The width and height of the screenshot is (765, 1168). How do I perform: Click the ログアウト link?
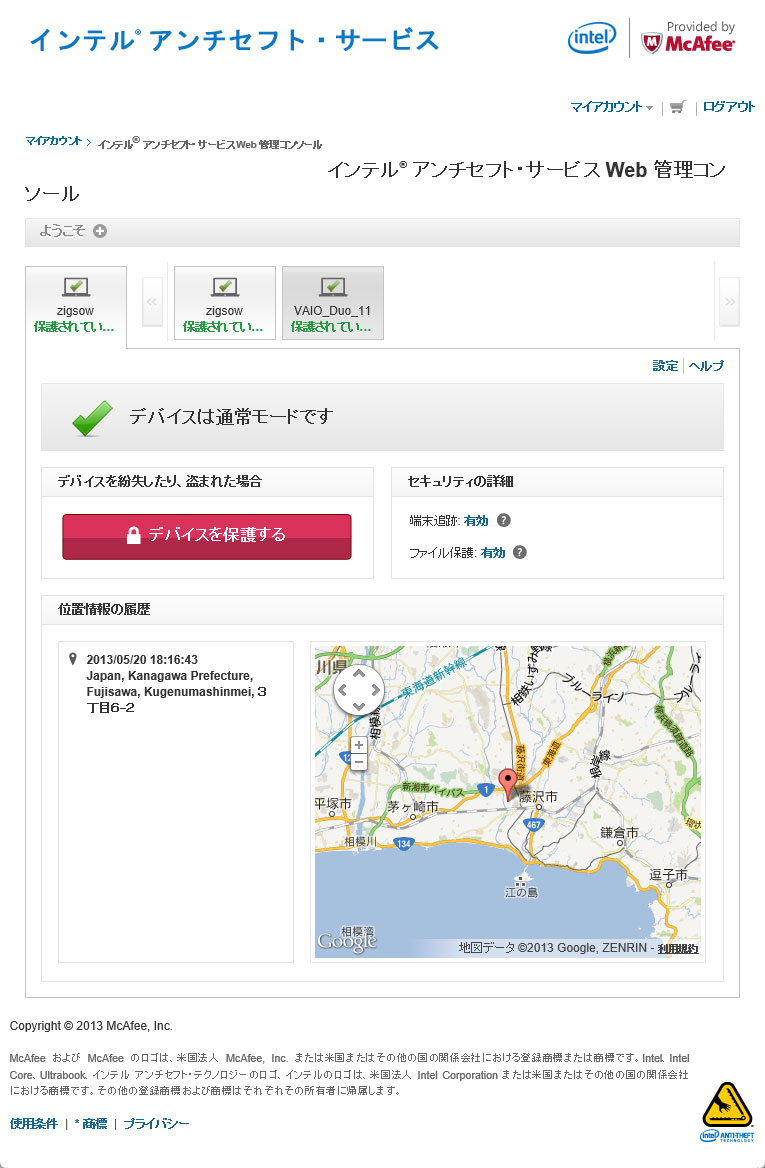pyautogui.click(x=729, y=107)
